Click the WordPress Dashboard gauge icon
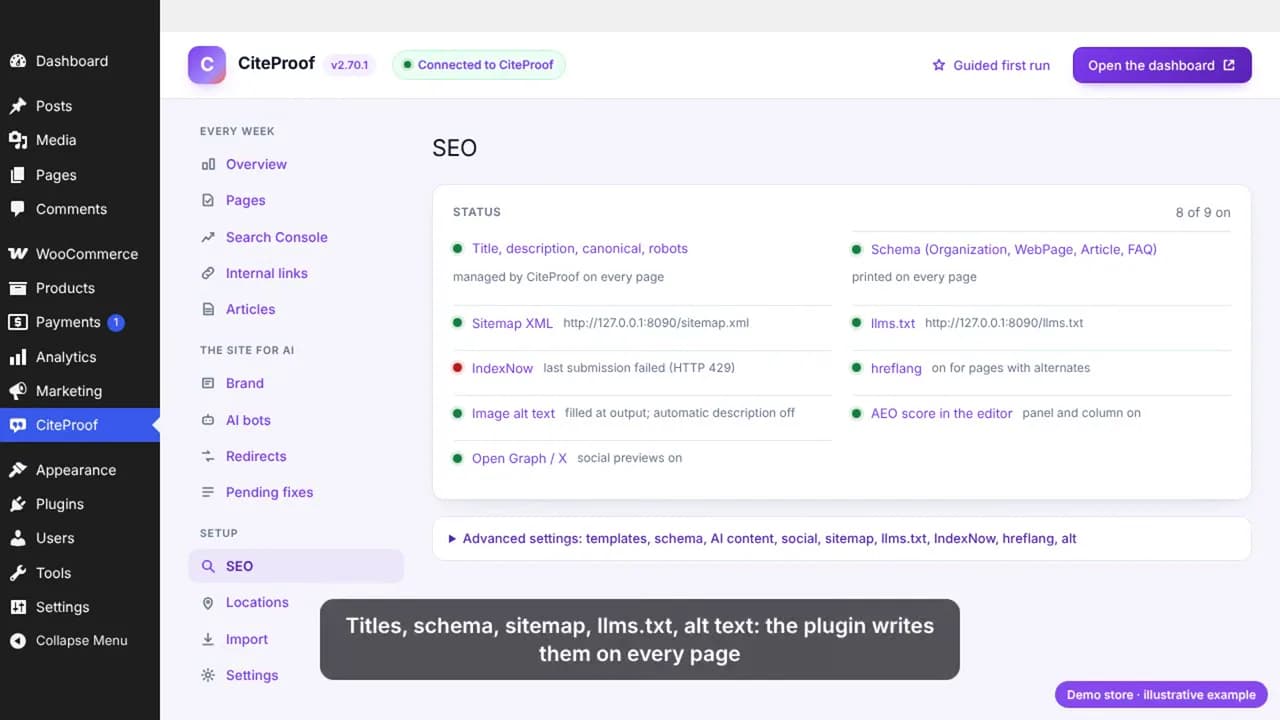Screen dimensions: 1280x720 click(18, 61)
